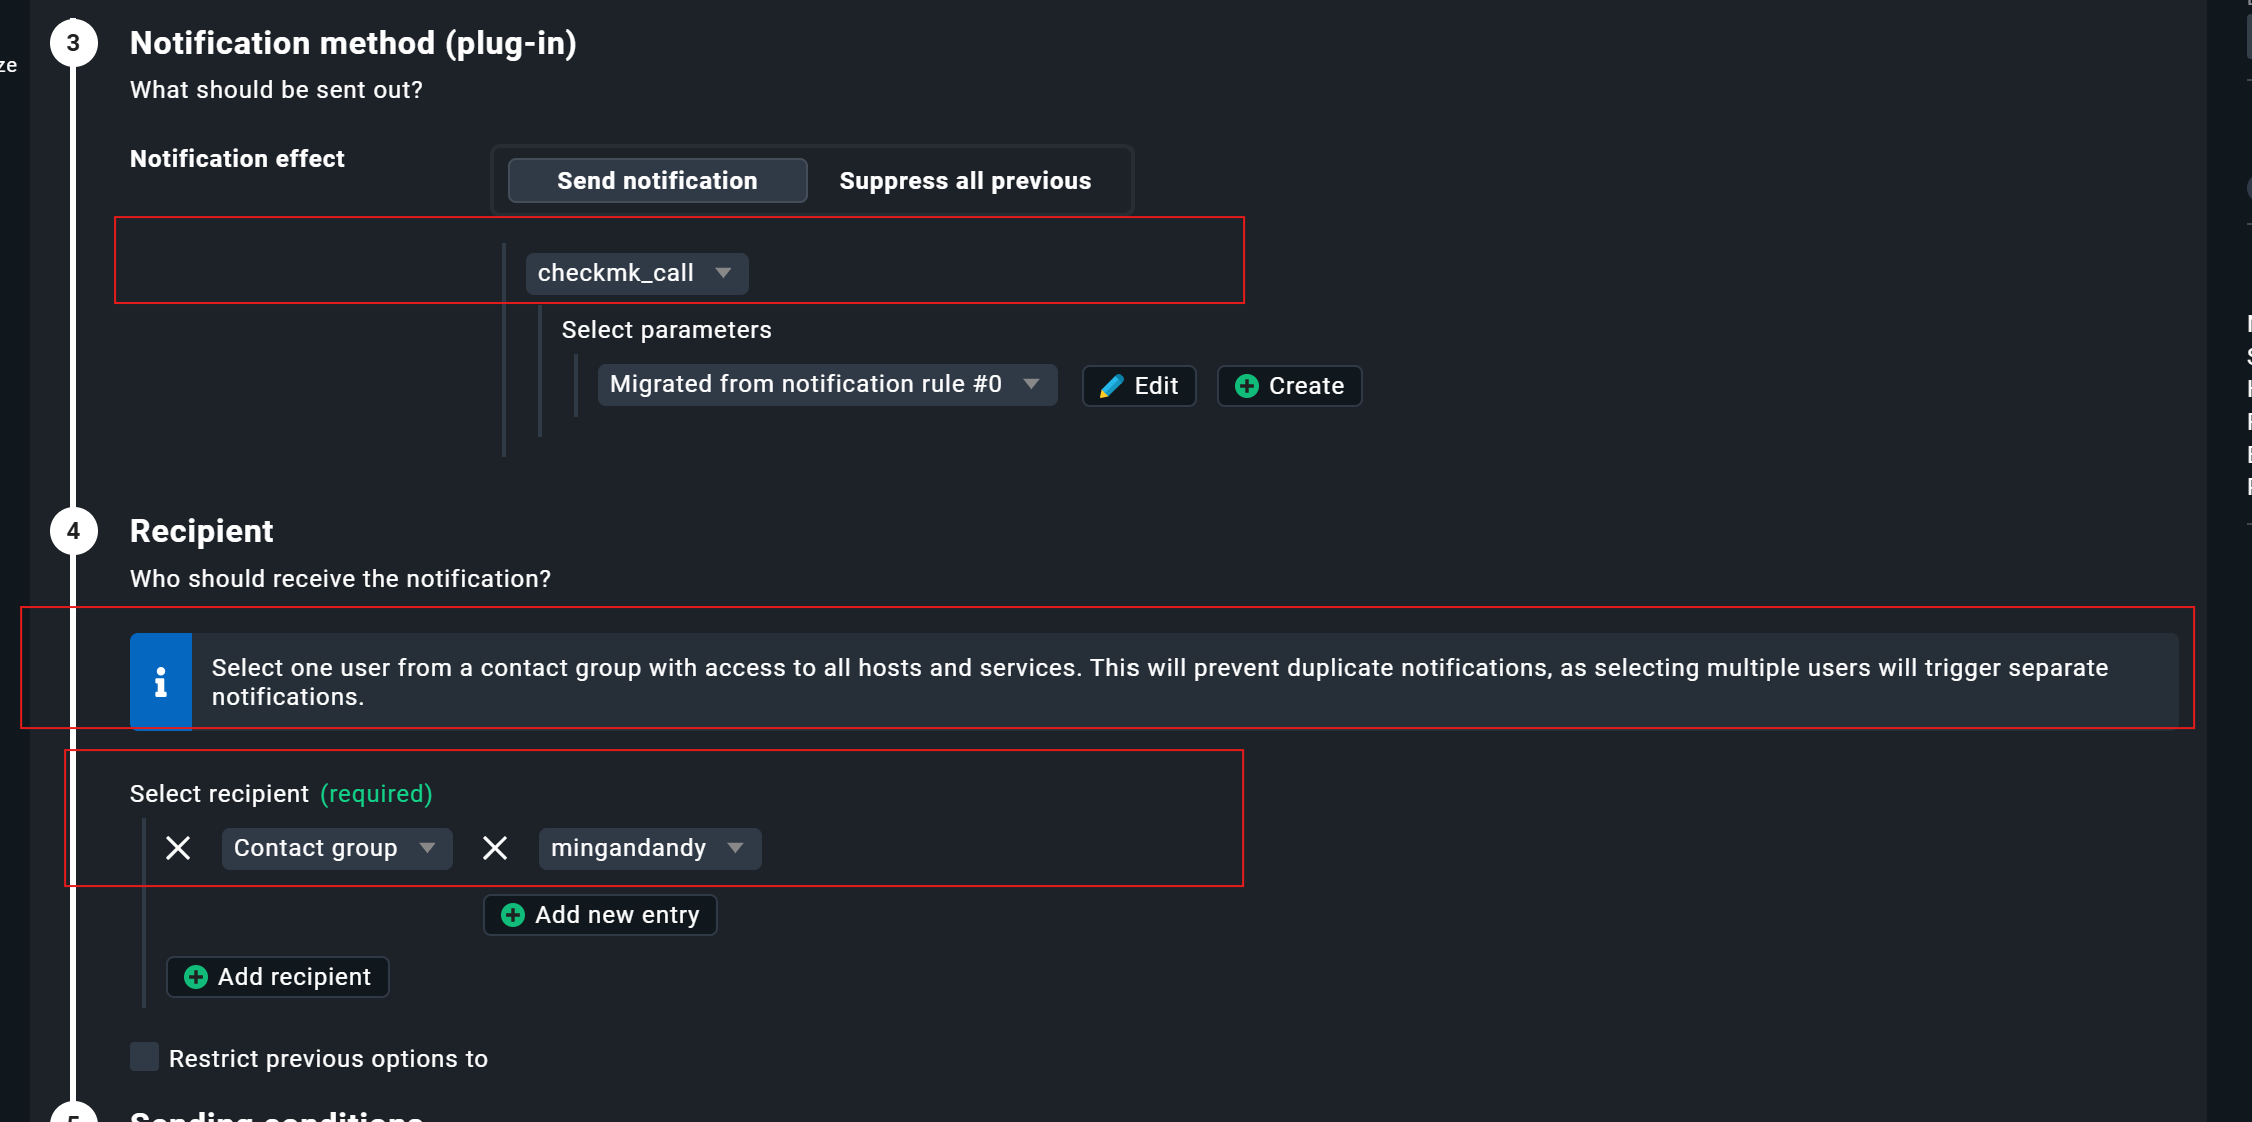This screenshot has height=1122, width=2252.
Task: Expand the Migrated from notification rule #0 dropdown
Action: (x=826, y=385)
